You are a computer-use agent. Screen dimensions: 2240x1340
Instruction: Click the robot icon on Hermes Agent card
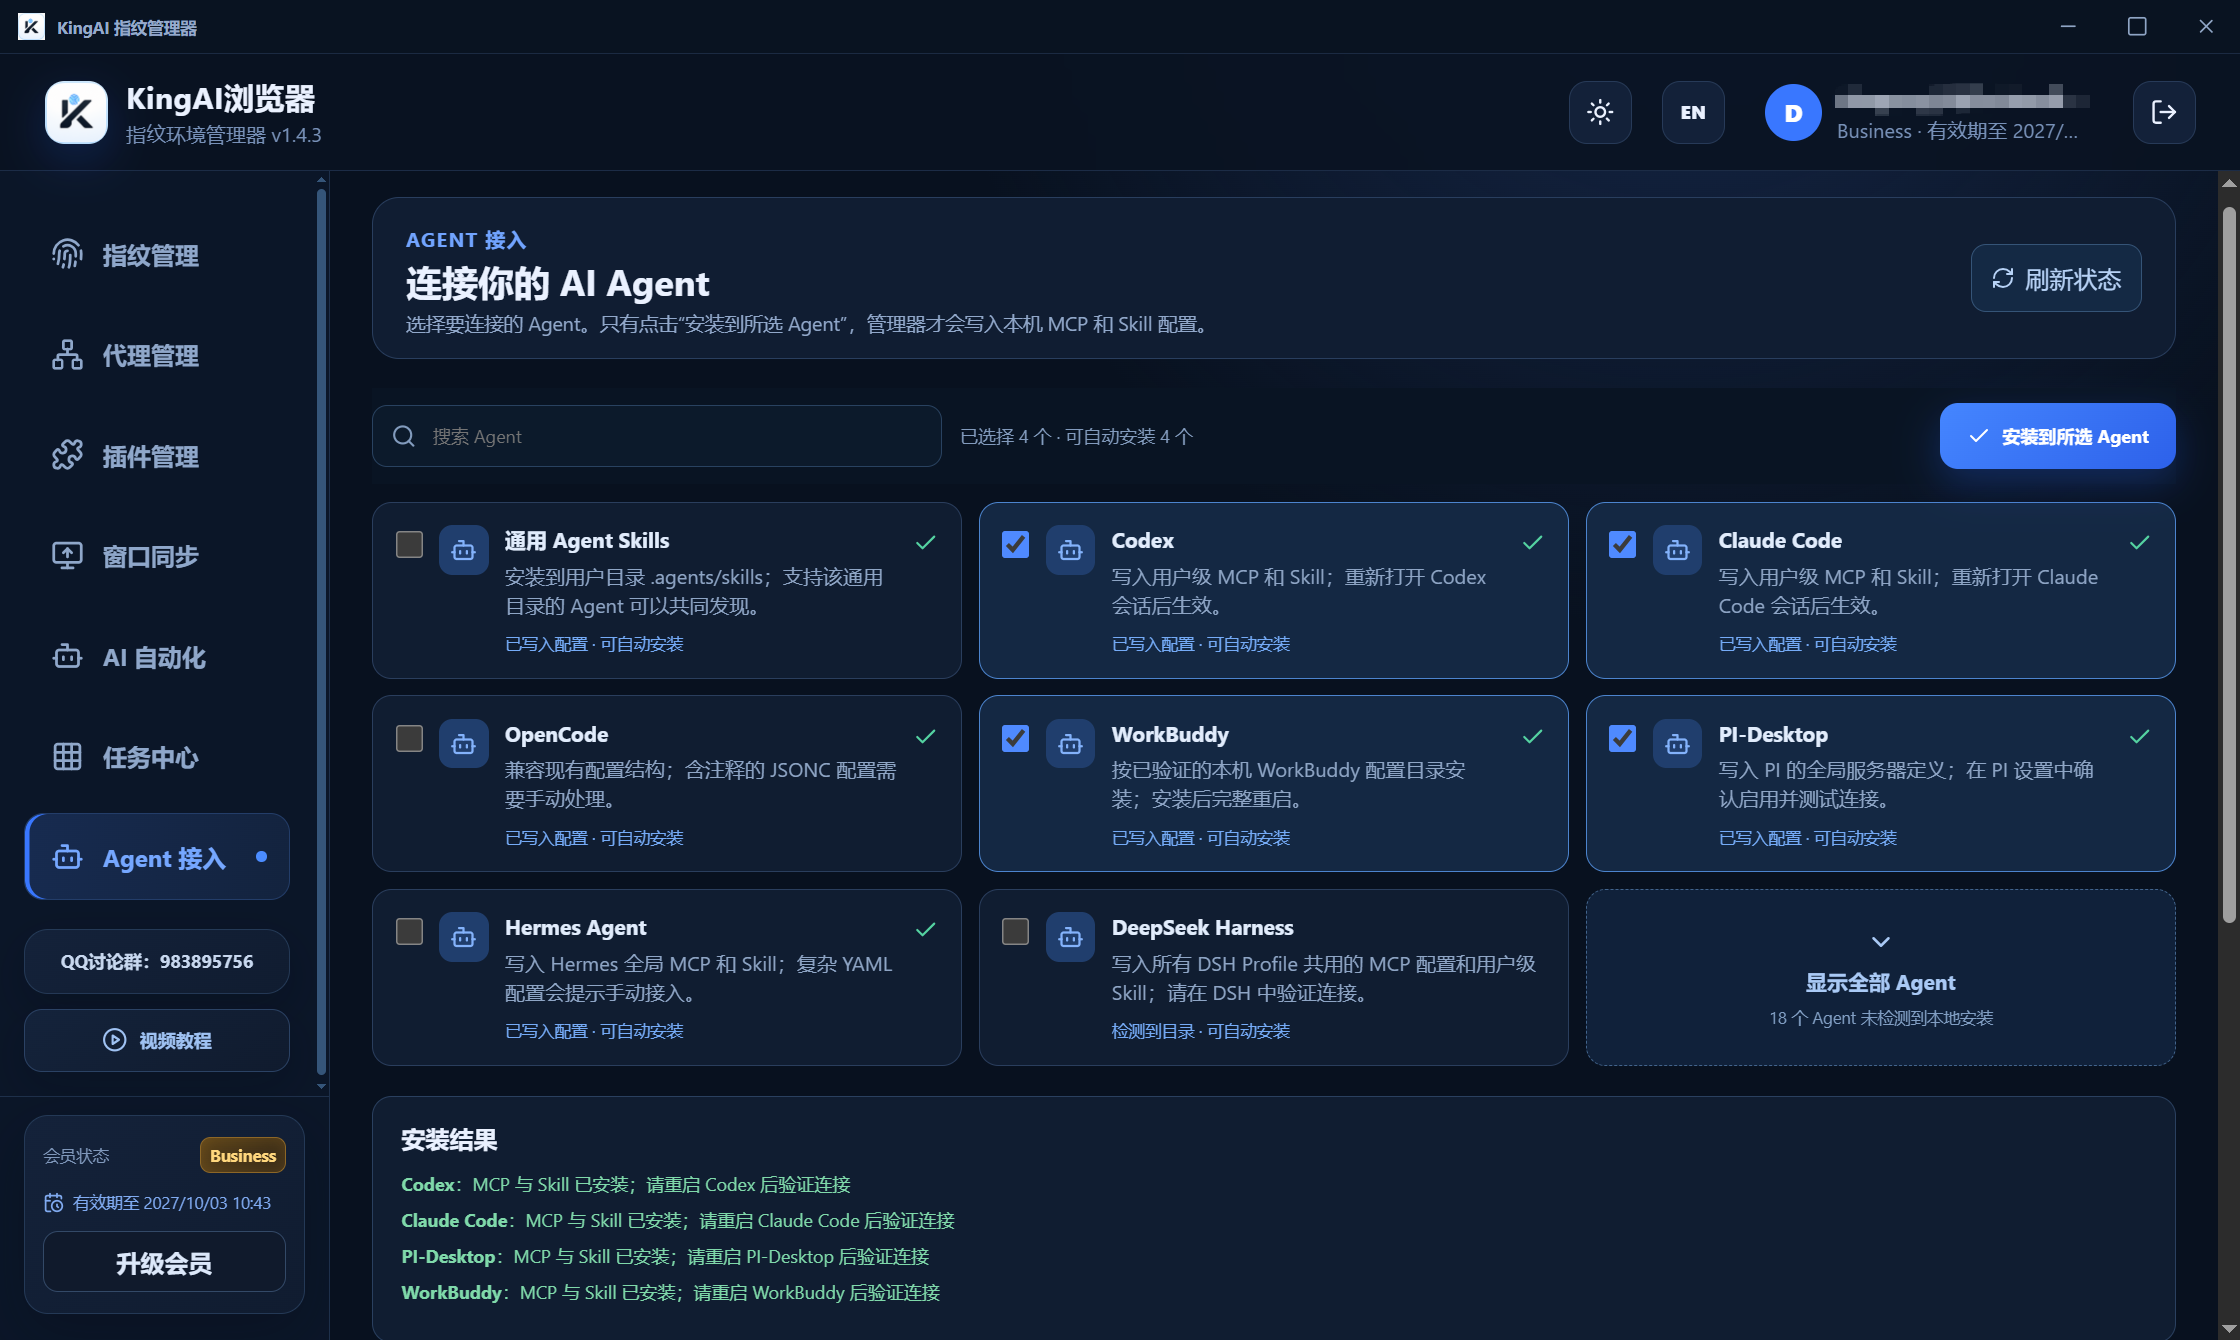463,937
